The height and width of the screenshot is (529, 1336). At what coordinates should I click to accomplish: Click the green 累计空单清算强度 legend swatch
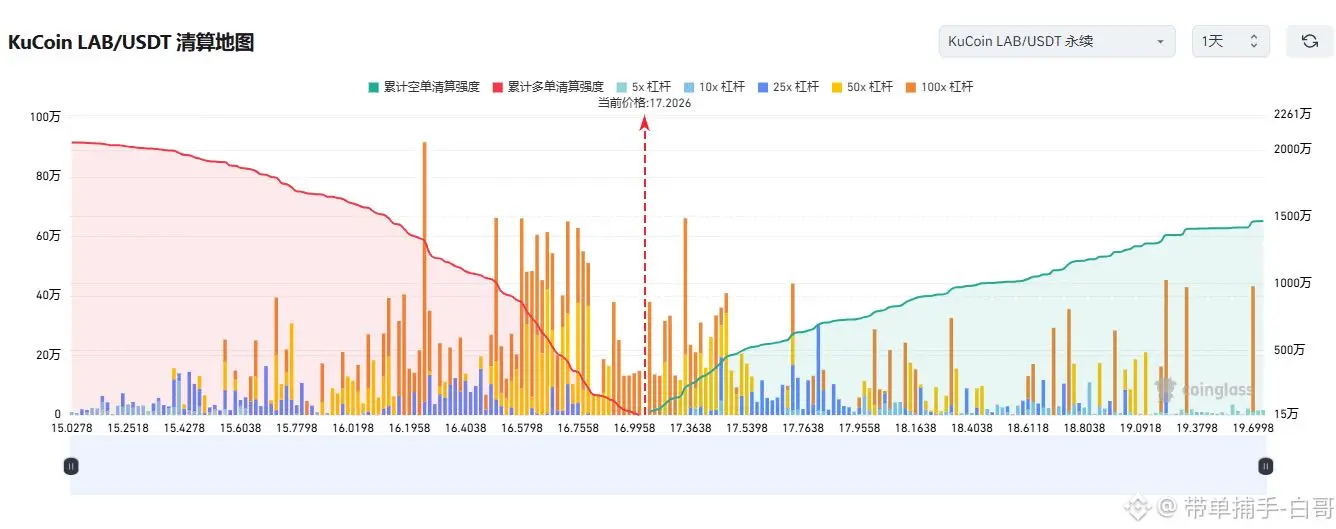(373, 87)
